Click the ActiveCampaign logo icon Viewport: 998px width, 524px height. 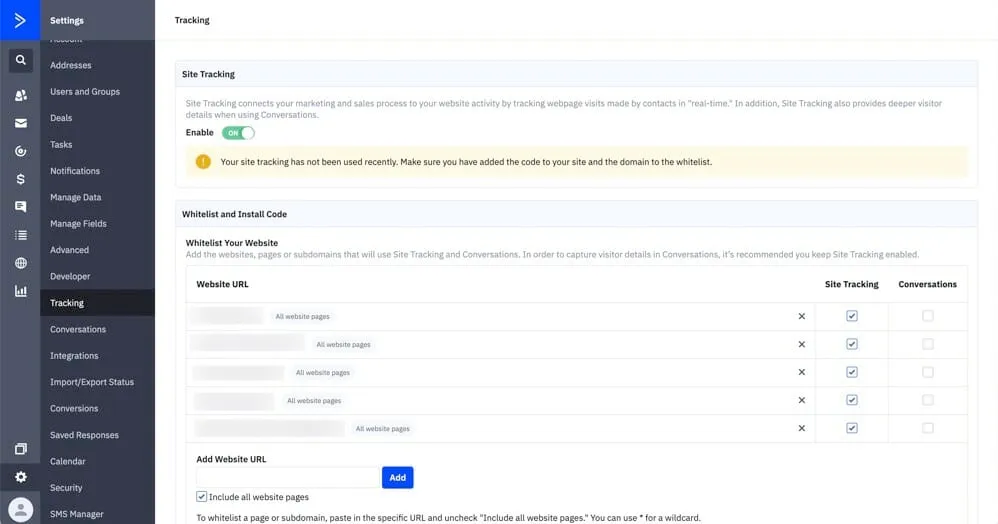click(20, 20)
